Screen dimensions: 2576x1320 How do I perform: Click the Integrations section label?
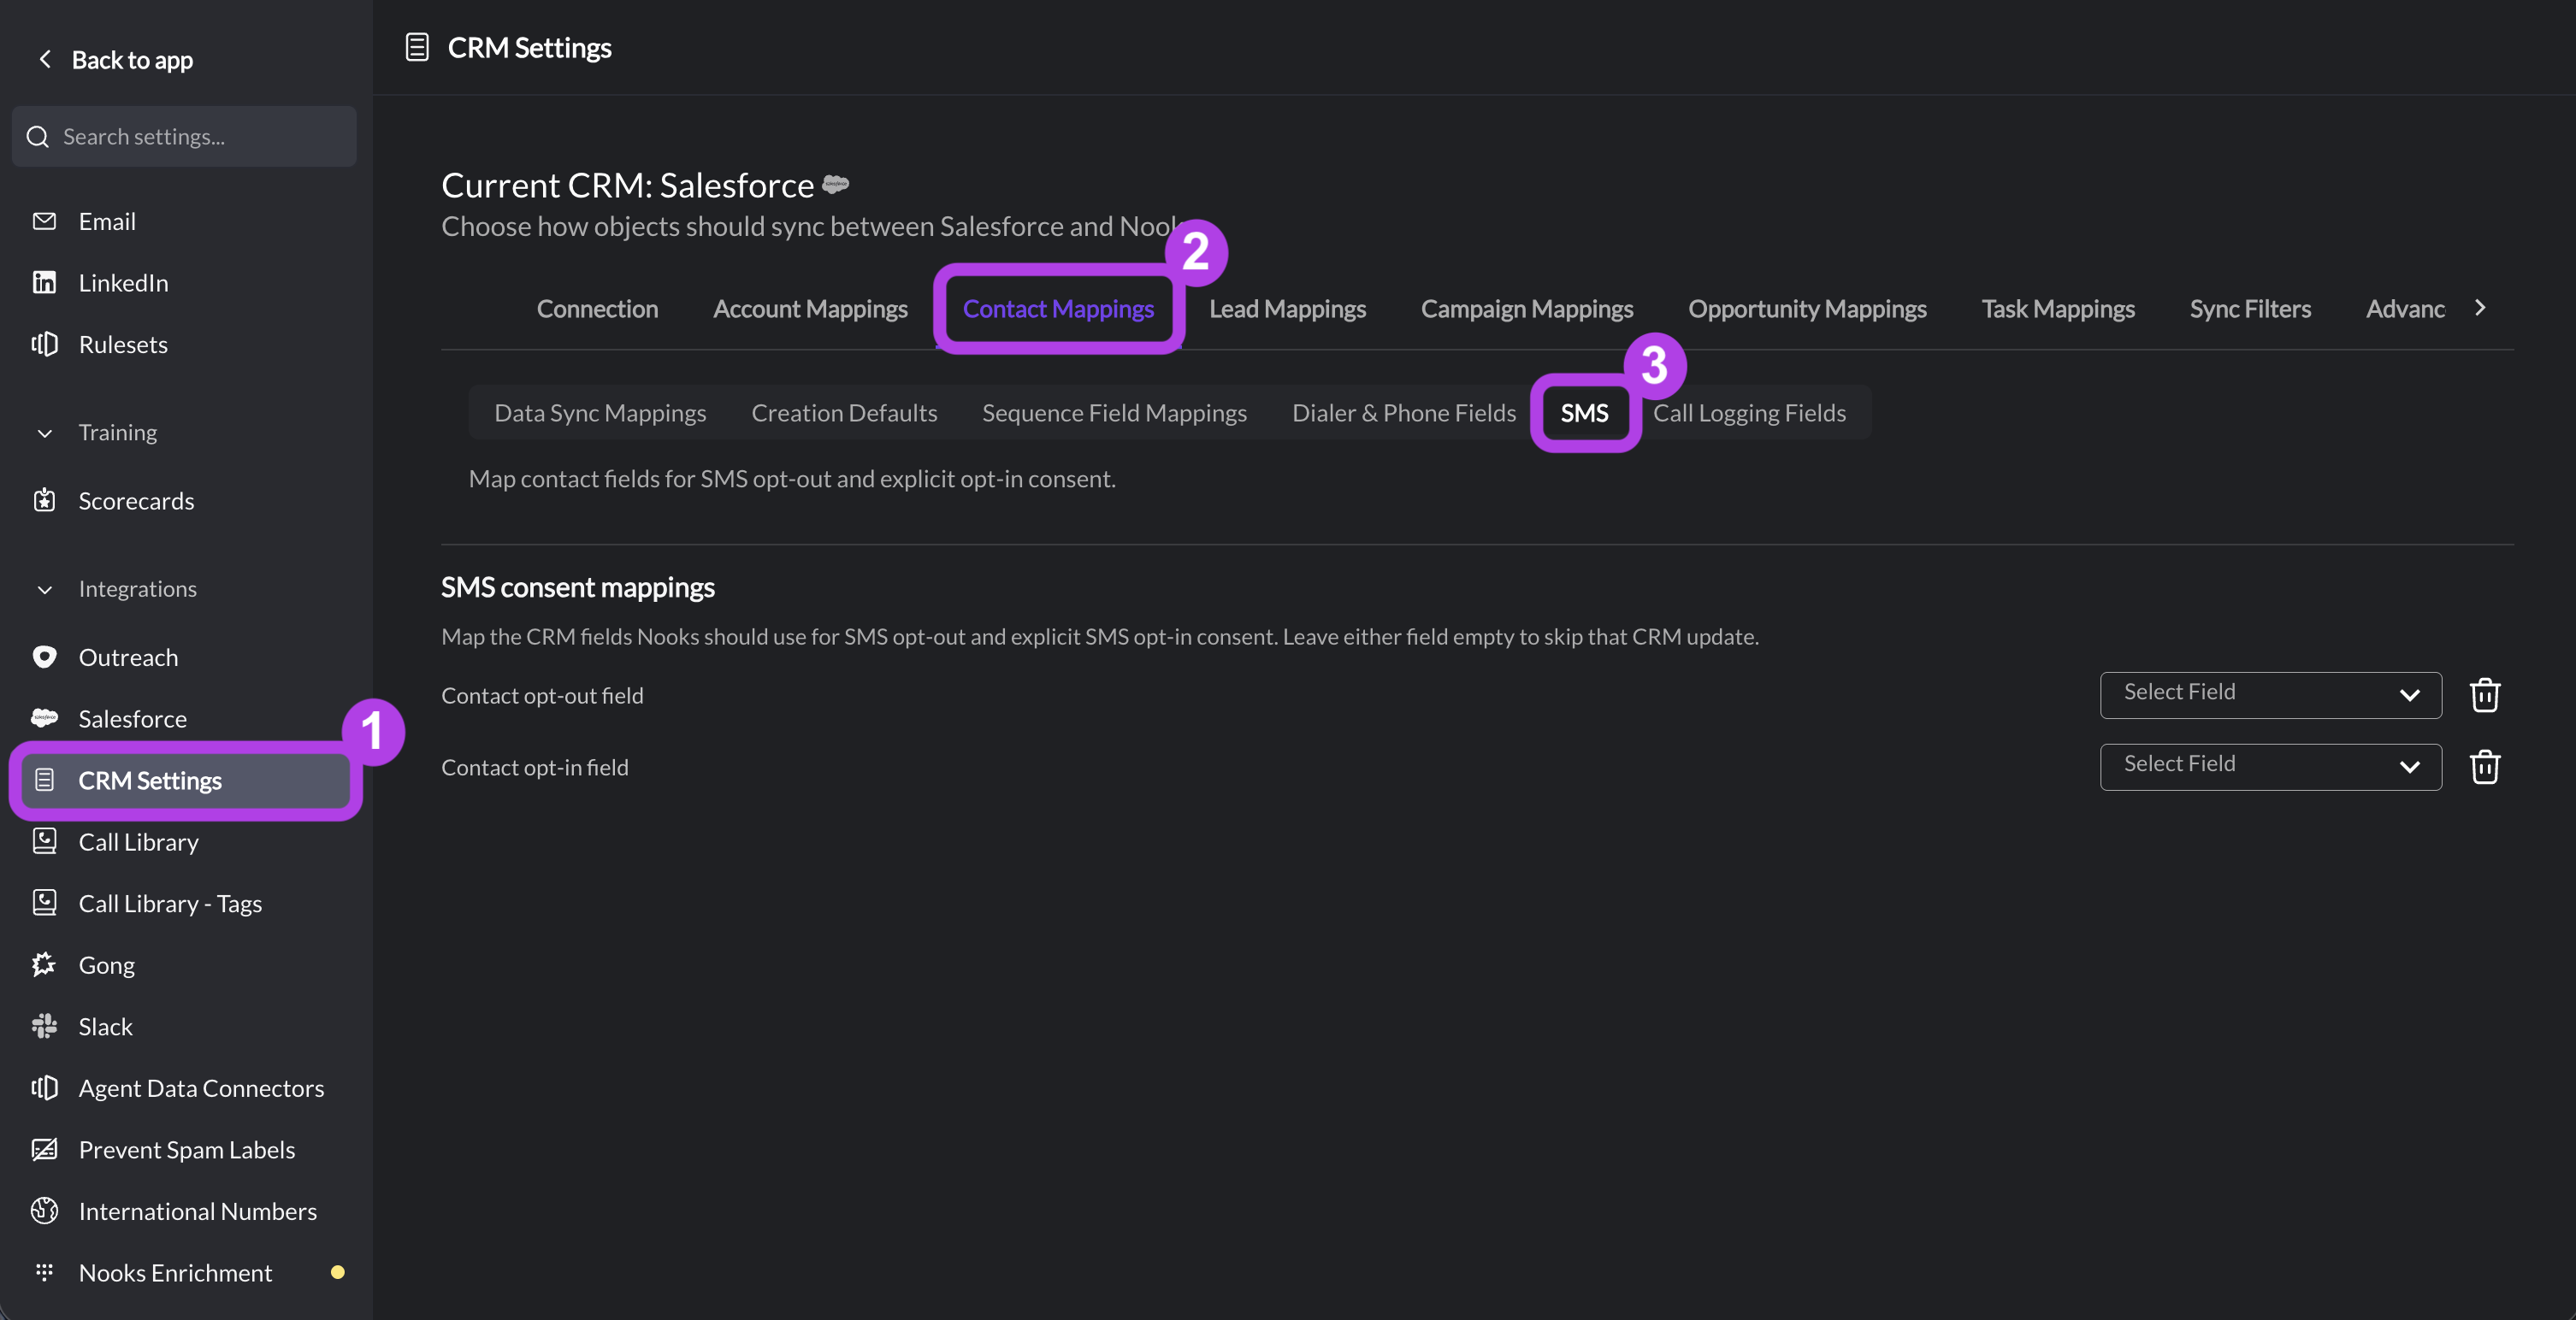(137, 588)
